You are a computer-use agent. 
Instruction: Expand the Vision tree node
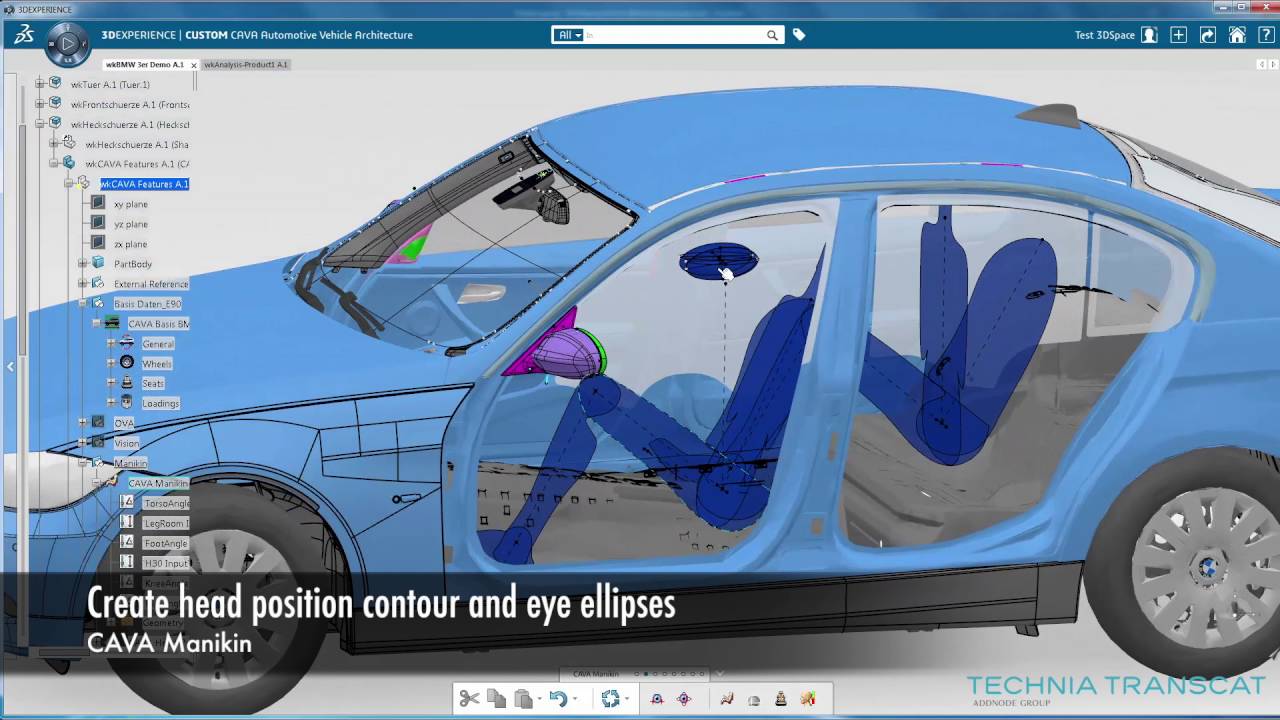(83, 442)
